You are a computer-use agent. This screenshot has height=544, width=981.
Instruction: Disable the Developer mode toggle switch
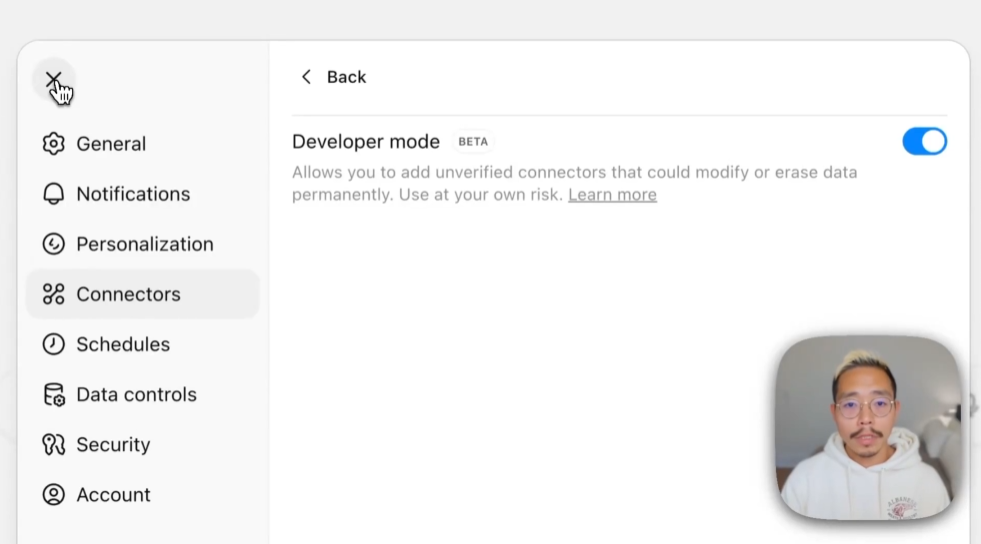[x=924, y=142]
